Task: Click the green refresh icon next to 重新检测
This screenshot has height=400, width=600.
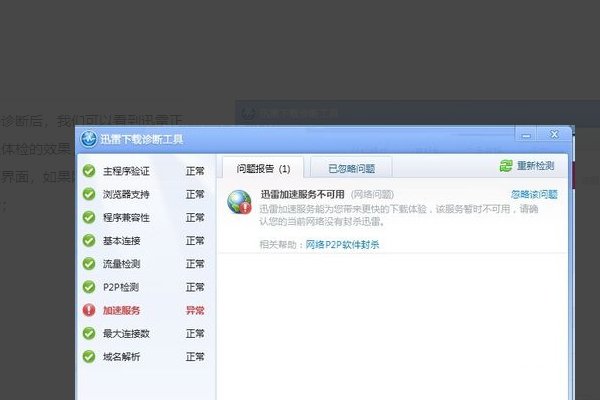Action: tap(506, 166)
